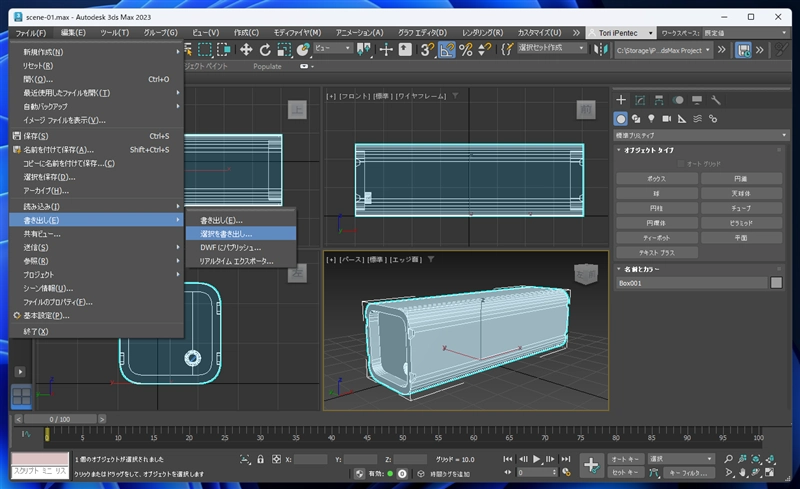Image resolution: width=800 pixels, height=489 pixels.
Task: Toggle Spinner Snap icon
Action: (484, 50)
